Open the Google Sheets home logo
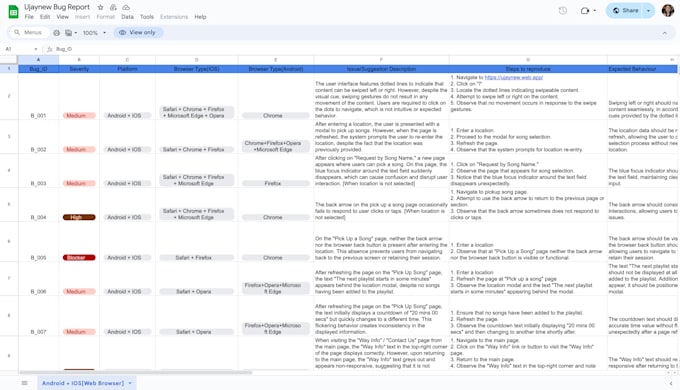Viewport: 680px width, 390px height. (13, 12)
